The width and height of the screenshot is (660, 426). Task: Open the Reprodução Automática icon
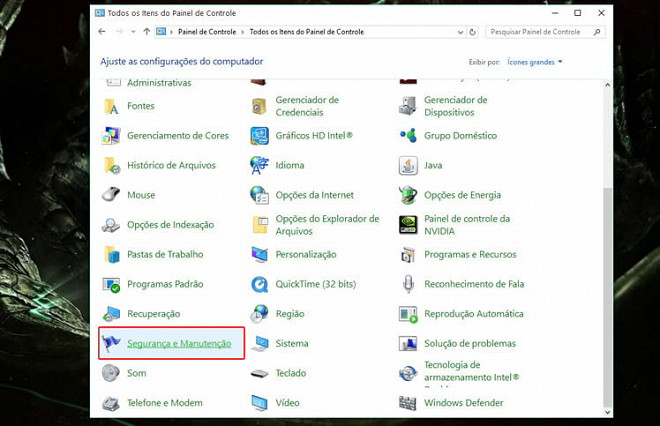click(x=408, y=314)
